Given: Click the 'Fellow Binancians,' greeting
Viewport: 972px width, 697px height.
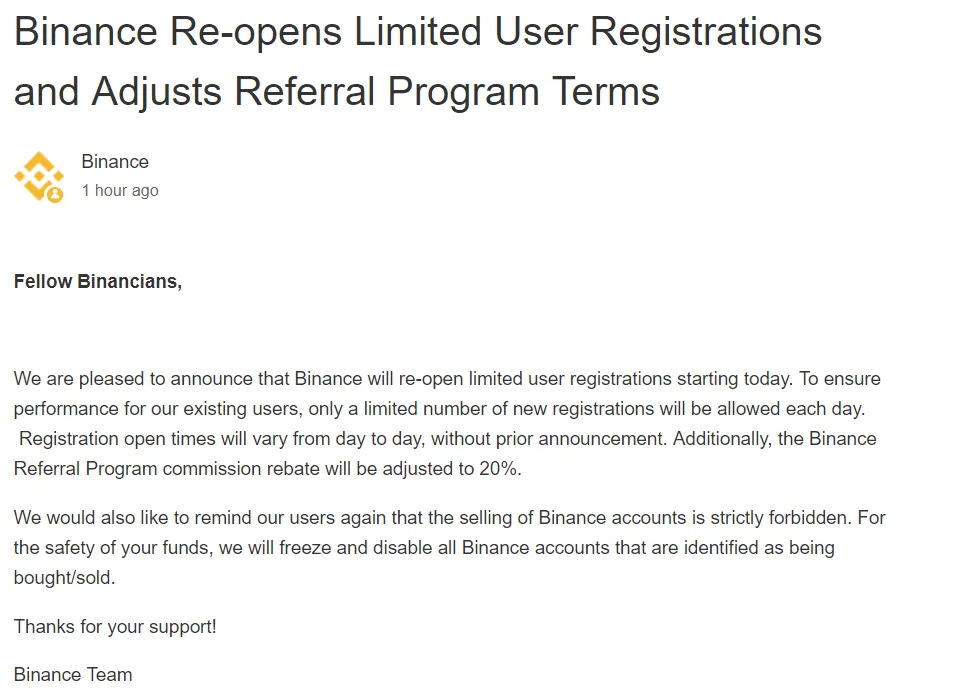Looking at the screenshot, I should pos(98,282).
